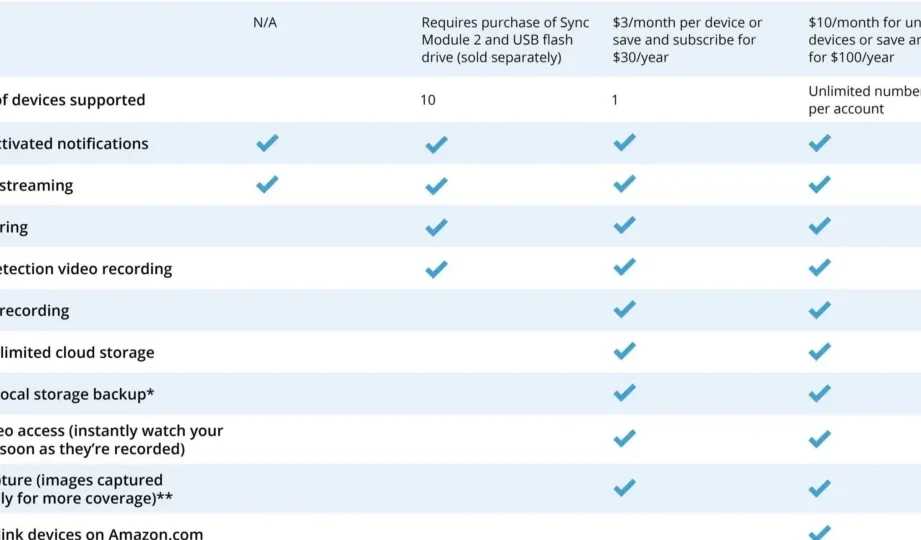921x540 pixels.
Task: Click the Sync Module column checkmark in the streaming row
Action: tap(436, 186)
